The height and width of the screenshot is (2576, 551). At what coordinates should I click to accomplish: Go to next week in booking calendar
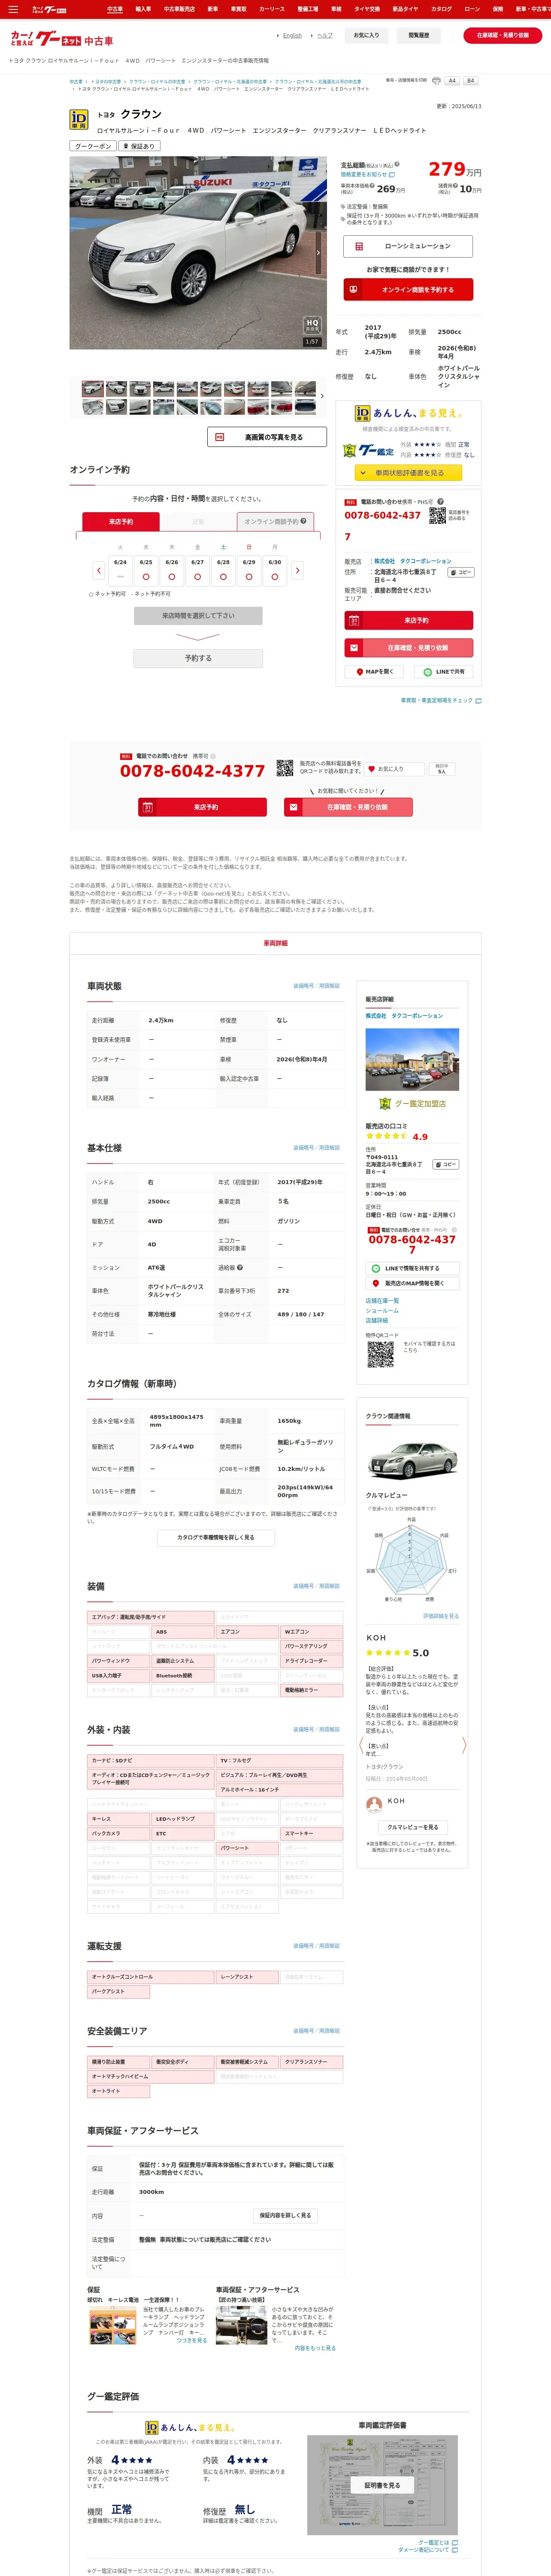point(297,570)
